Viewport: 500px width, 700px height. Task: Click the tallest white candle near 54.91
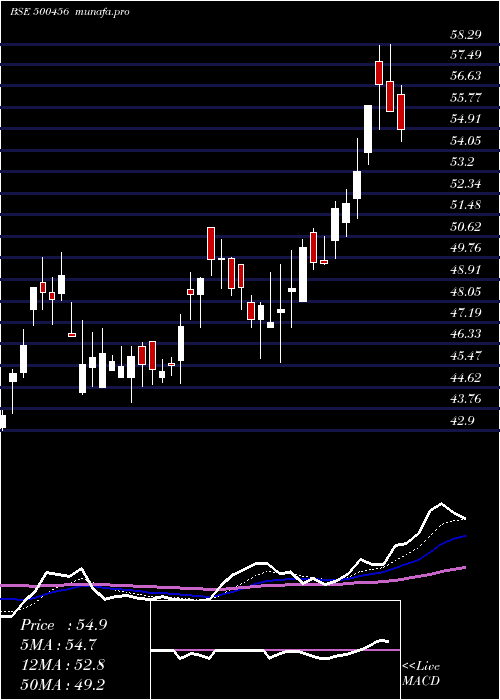coord(368,129)
